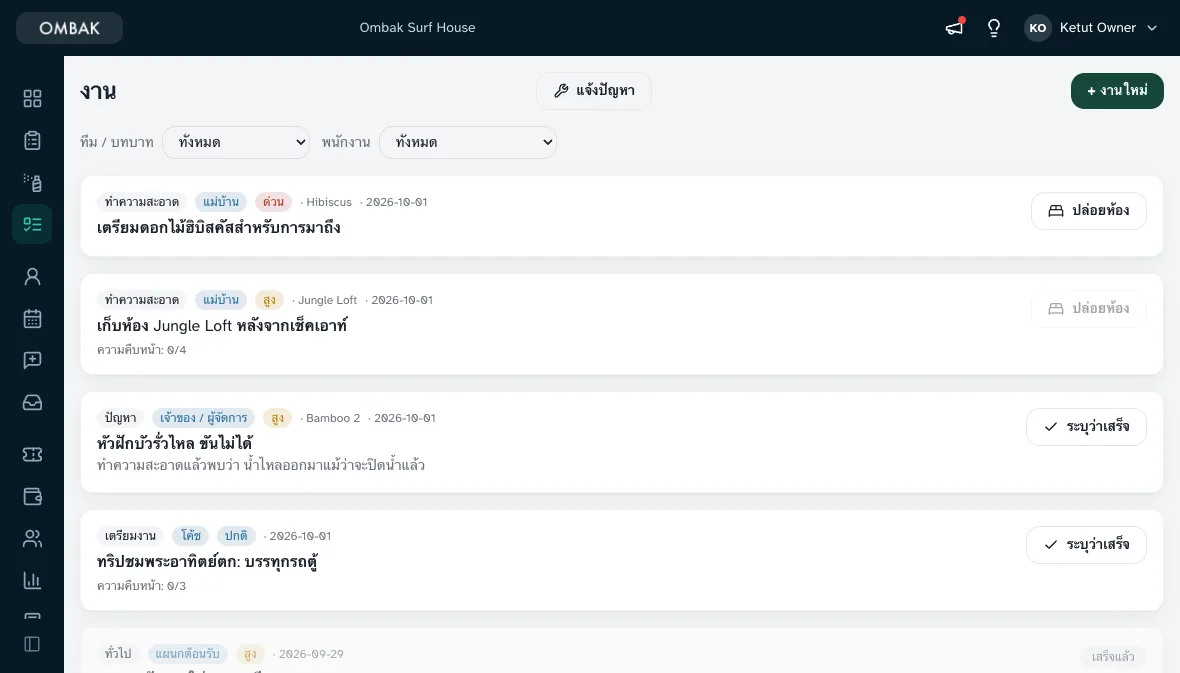Screen dimensions: 1180x673
Task: Open announcements megaphone icon
Action: pyautogui.click(x=954, y=28)
